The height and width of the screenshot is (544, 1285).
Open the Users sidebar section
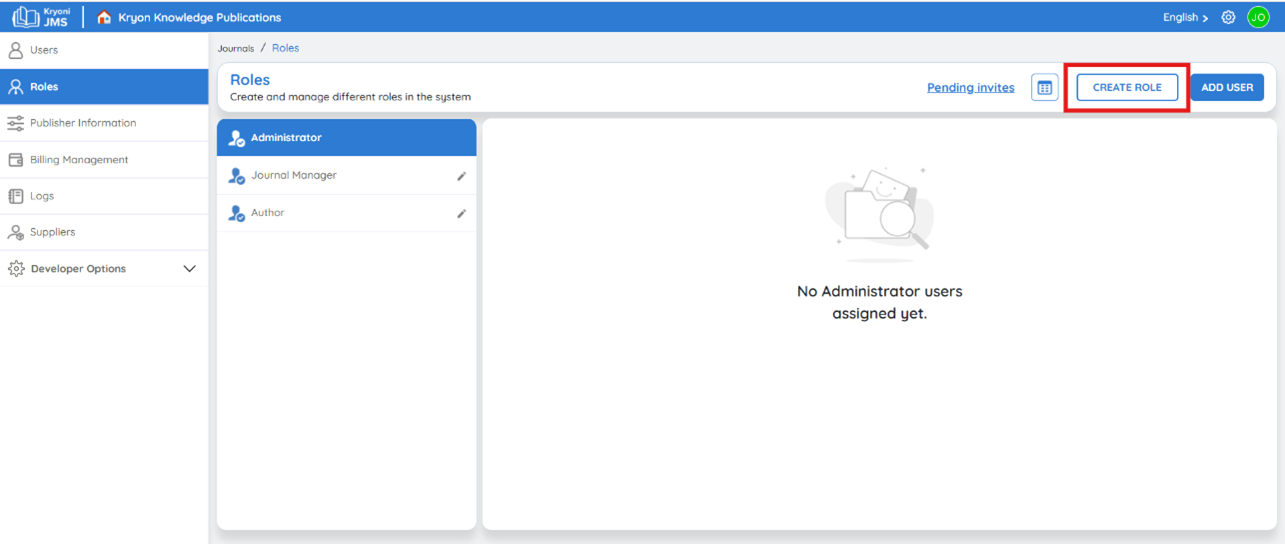click(104, 50)
